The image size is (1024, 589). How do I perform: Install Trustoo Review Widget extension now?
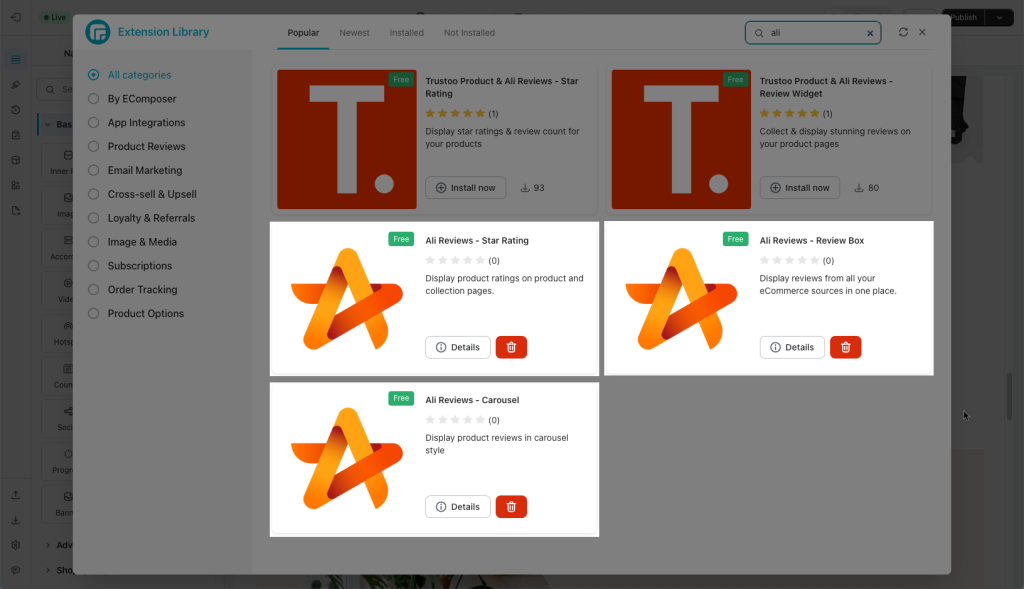coord(800,188)
